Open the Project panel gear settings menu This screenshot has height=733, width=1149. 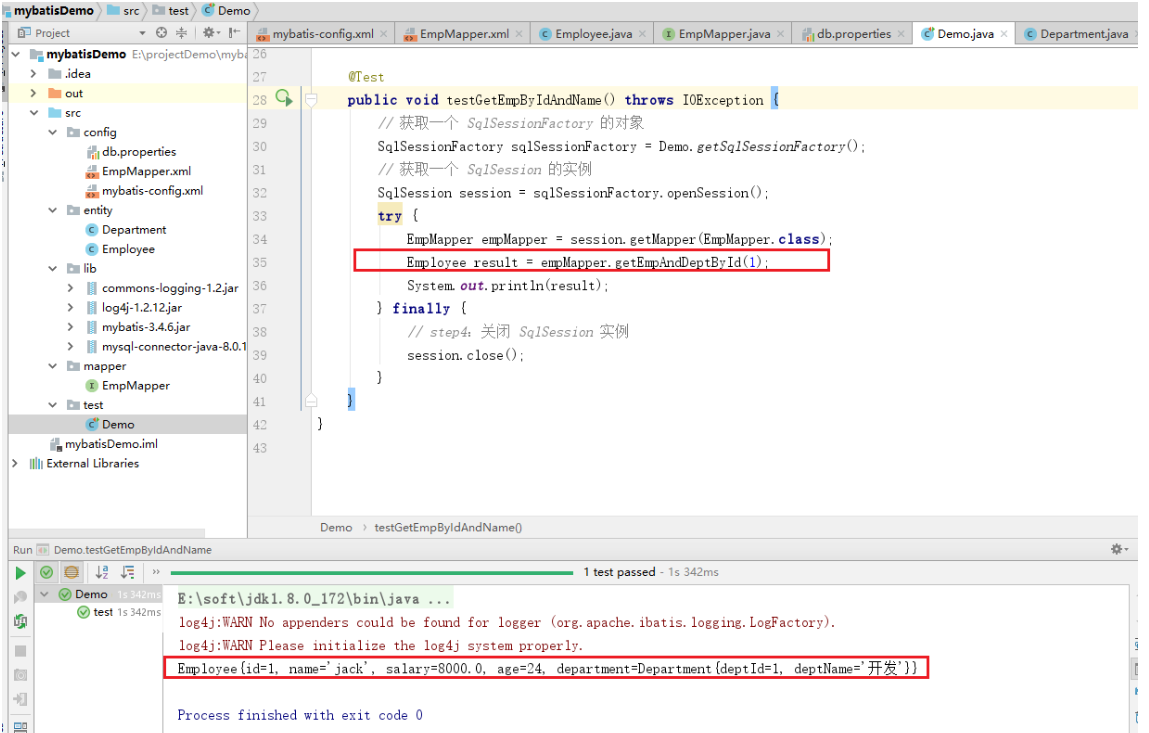tap(211, 33)
